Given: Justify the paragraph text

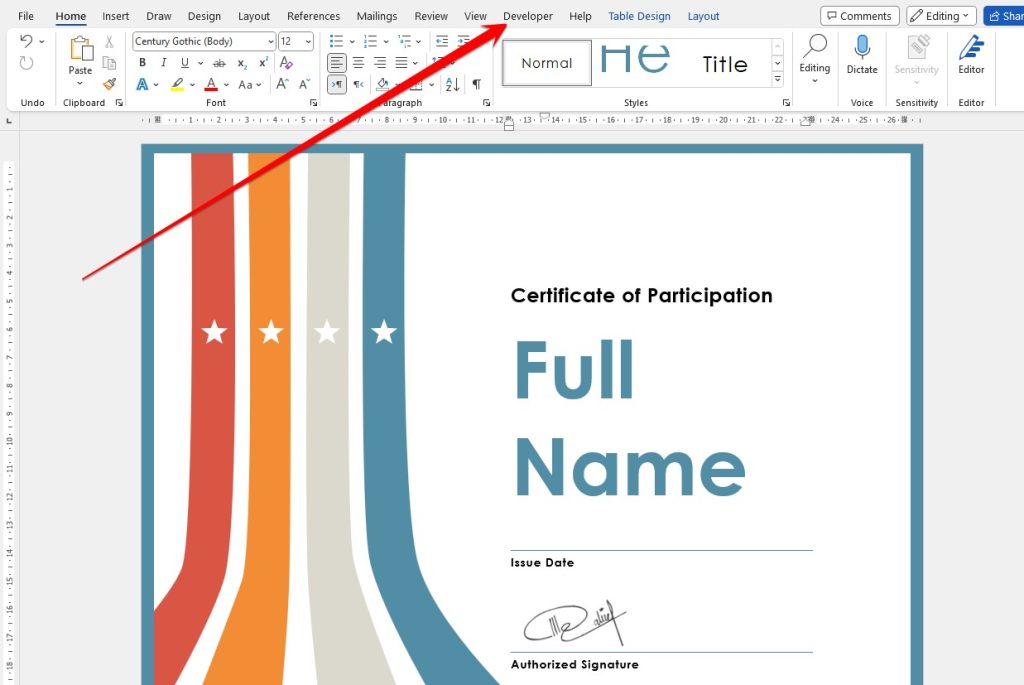Looking at the screenshot, I should [x=402, y=63].
